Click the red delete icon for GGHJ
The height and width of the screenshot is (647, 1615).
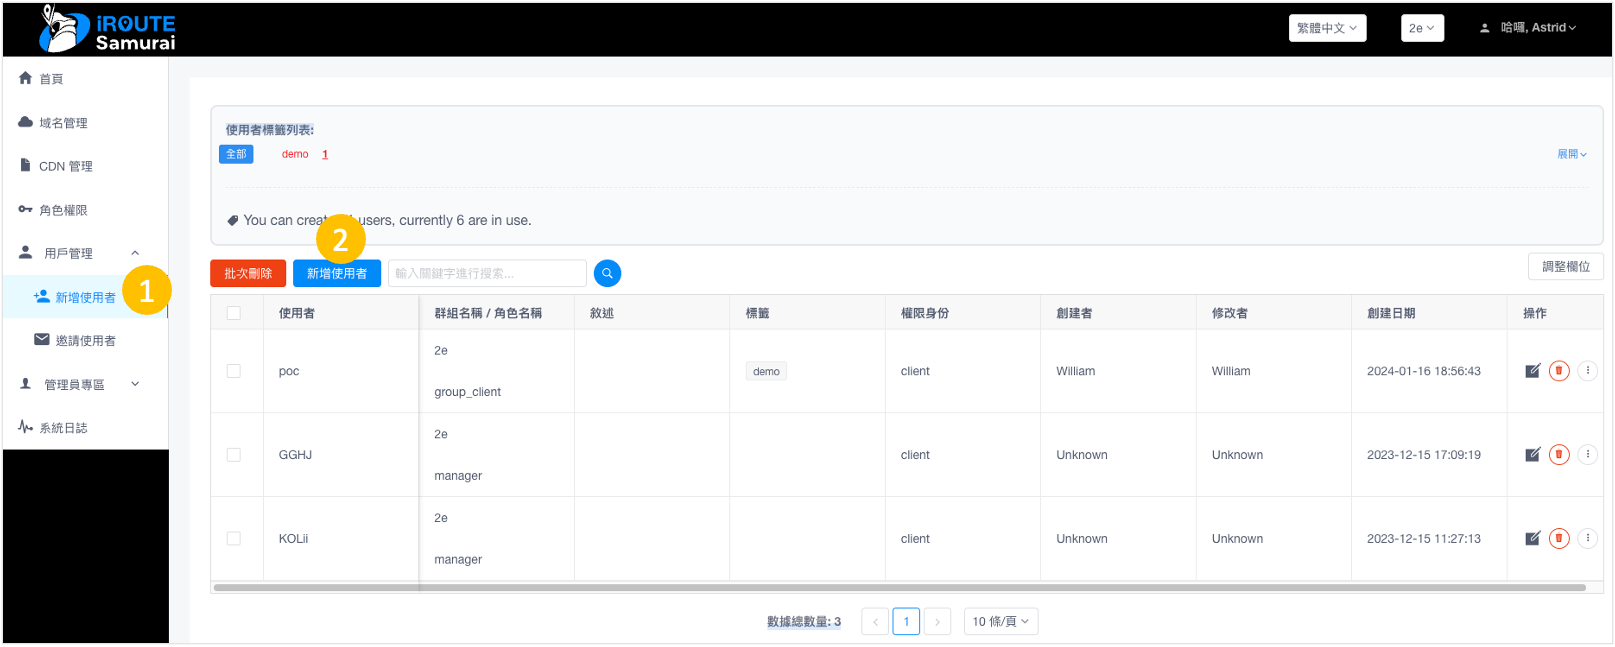pos(1558,455)
